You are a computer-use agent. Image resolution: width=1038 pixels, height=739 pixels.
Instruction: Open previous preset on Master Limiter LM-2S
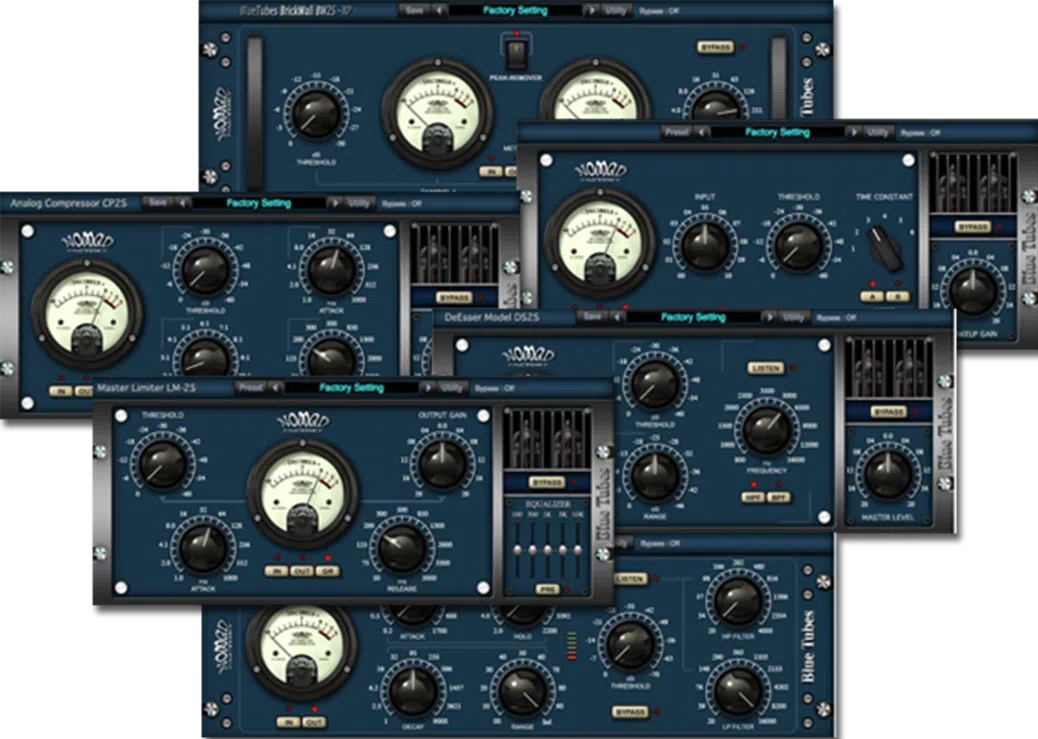274,386
